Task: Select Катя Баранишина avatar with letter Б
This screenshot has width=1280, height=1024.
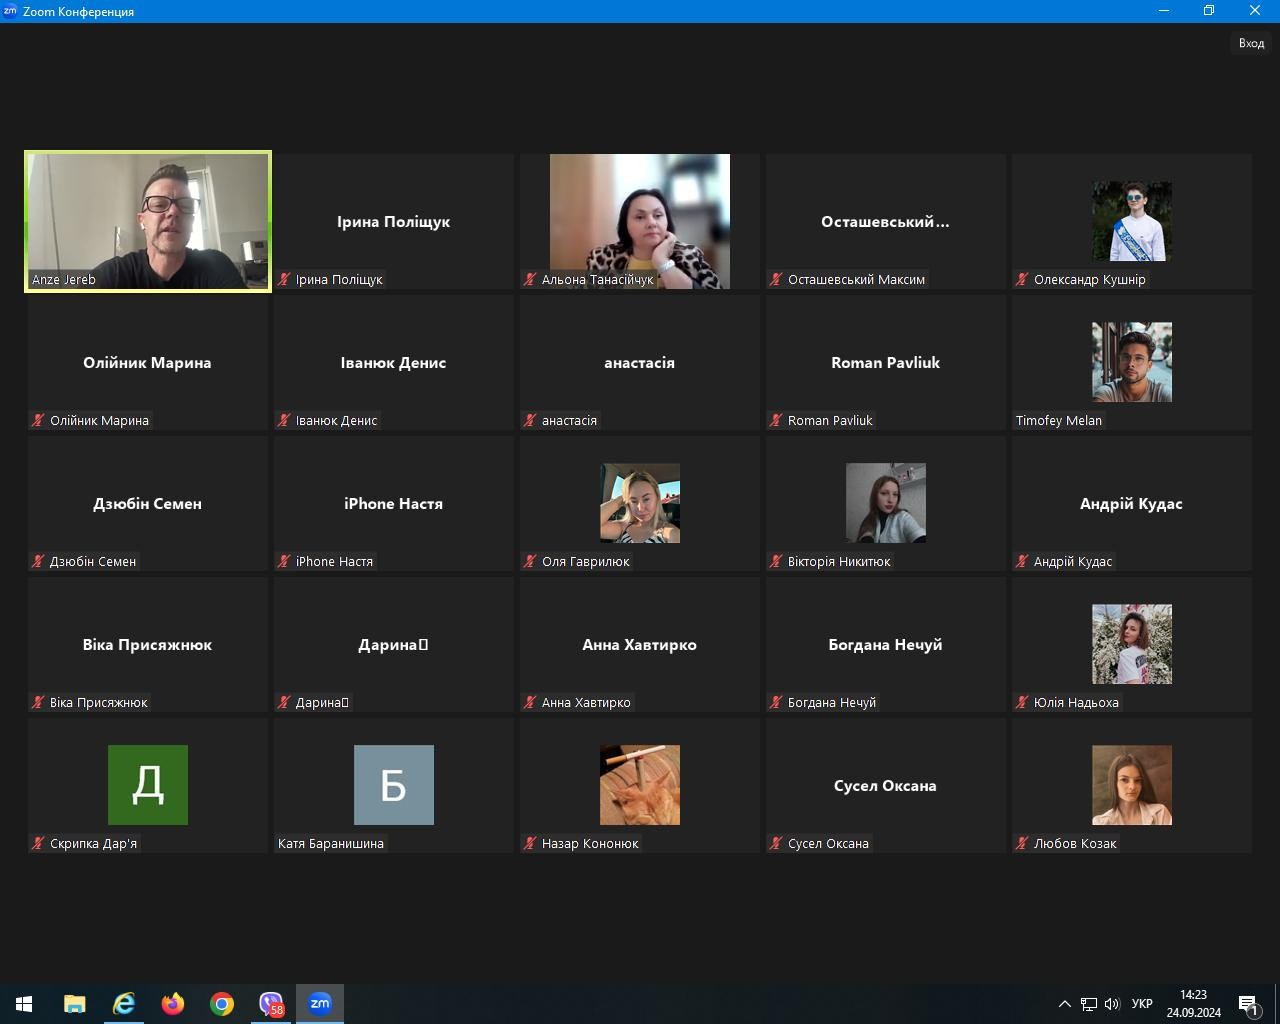Action: [393, 785]
